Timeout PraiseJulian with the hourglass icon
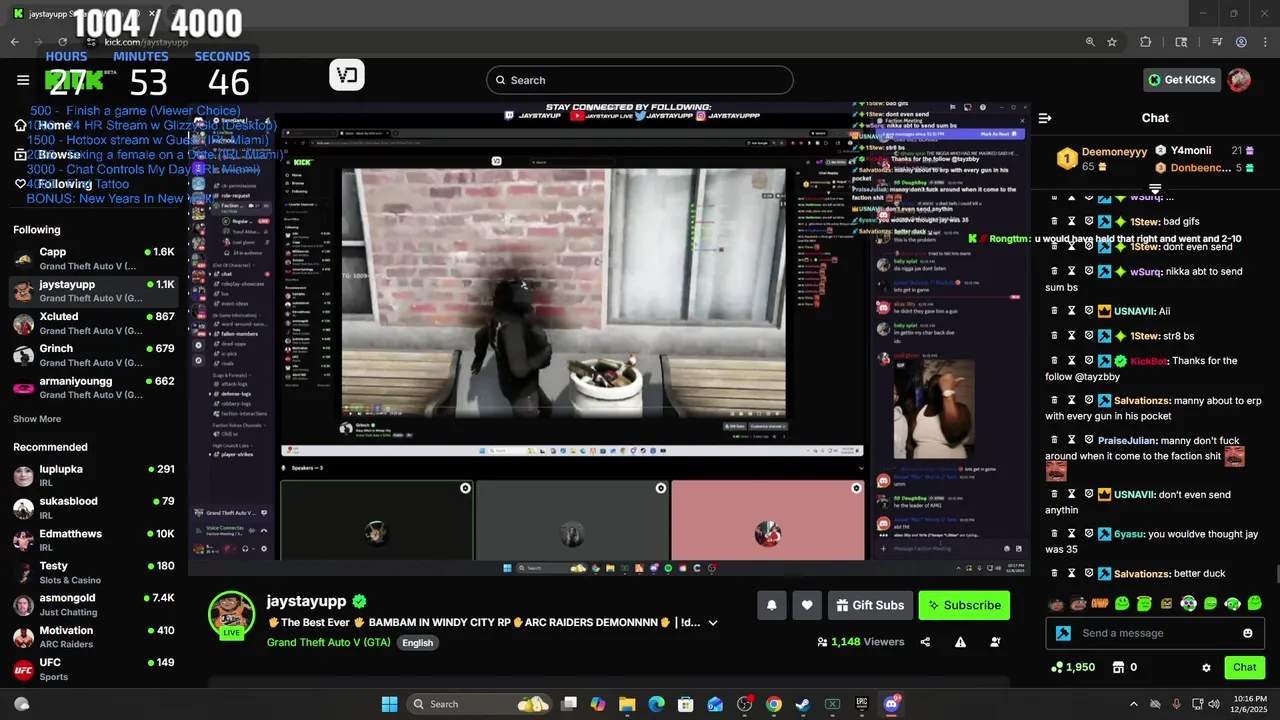This screenshot has height=720, width=1280. click(x=1071, y=439)
